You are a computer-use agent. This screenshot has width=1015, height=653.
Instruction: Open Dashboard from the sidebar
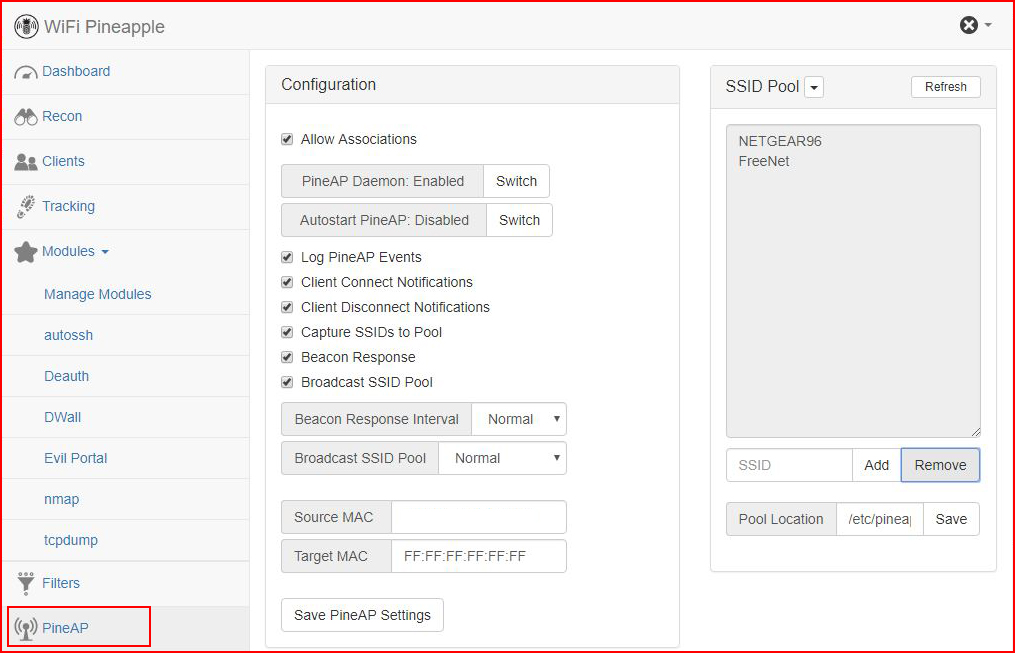click(76, 71)
